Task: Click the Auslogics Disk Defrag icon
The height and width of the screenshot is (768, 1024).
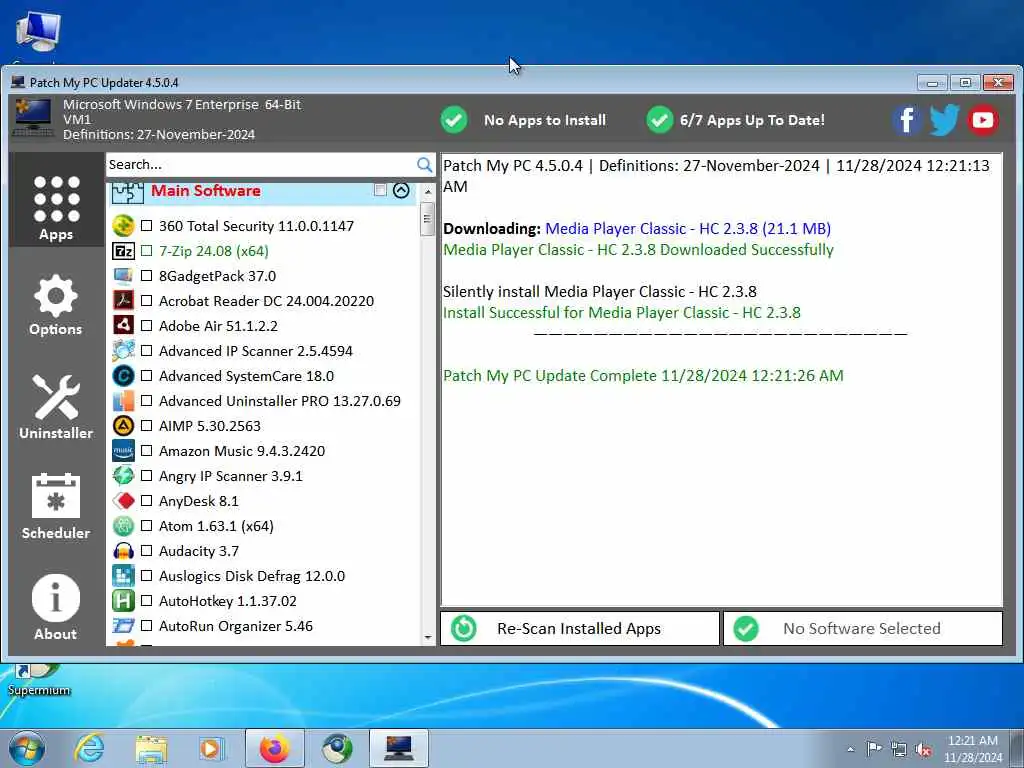Action: tap(123, 576)
